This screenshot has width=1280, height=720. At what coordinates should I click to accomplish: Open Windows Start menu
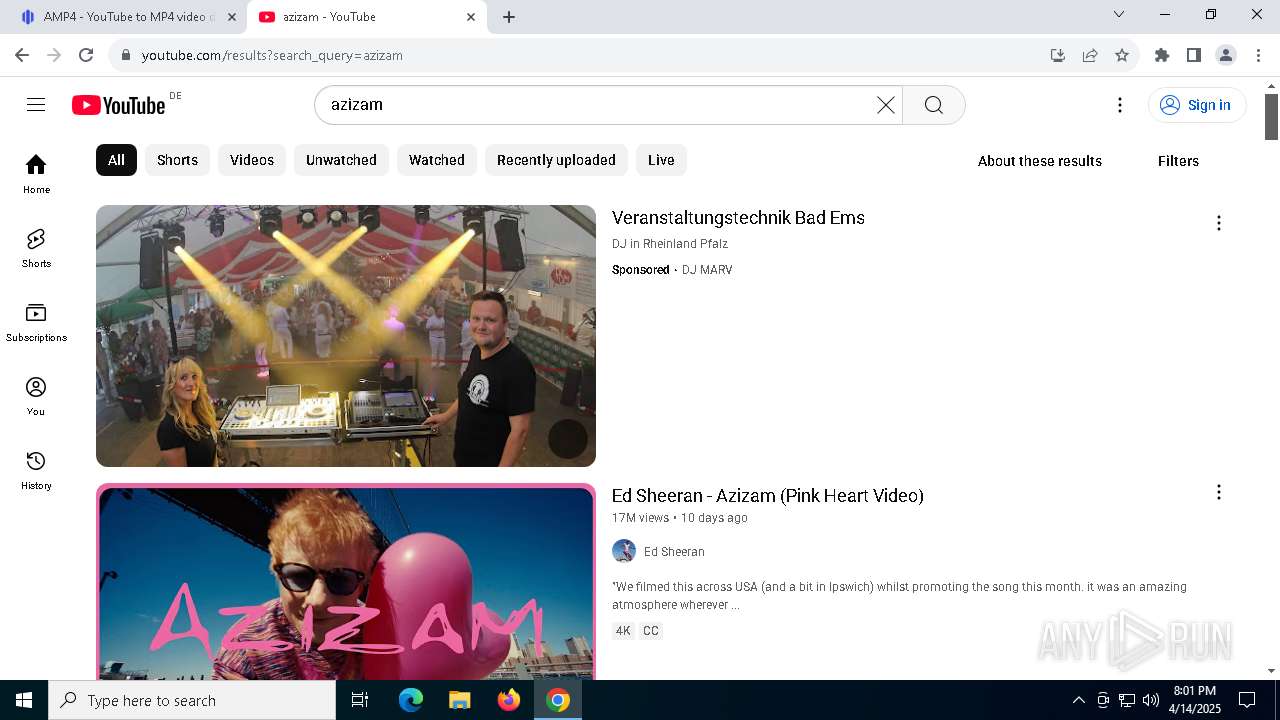tap(24, 700)
